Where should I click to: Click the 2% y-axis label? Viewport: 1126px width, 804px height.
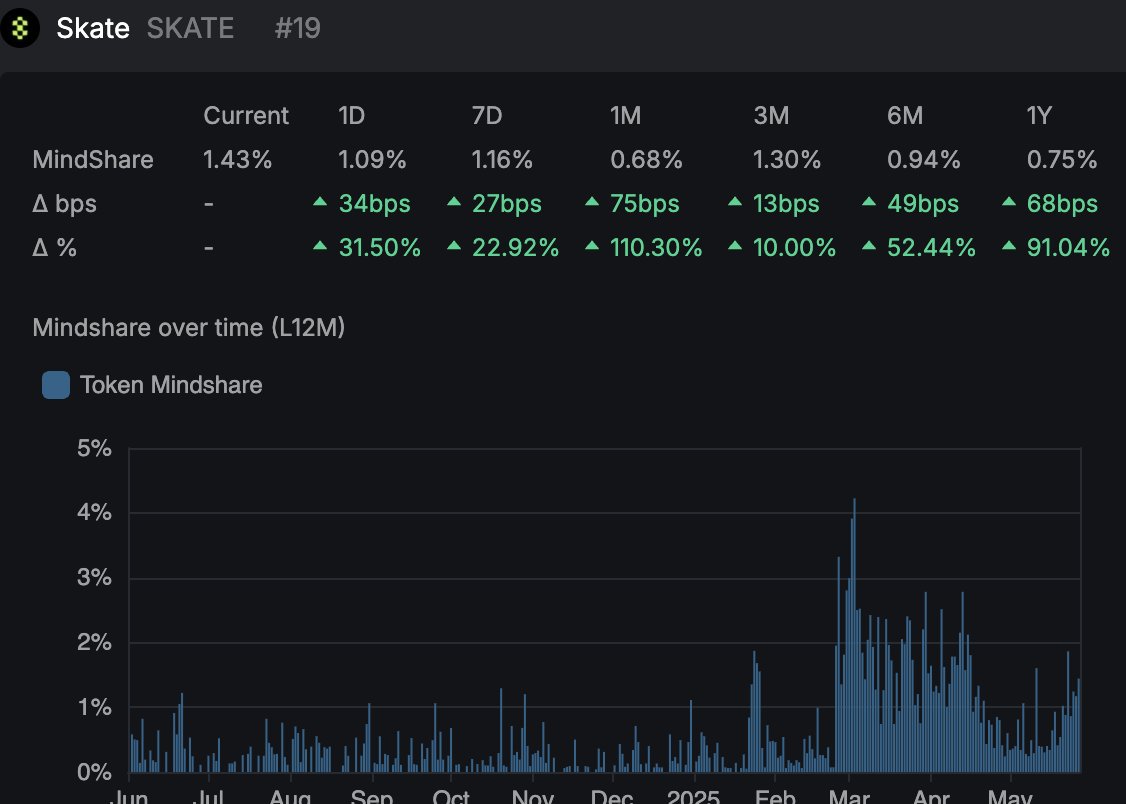[95, 642]
